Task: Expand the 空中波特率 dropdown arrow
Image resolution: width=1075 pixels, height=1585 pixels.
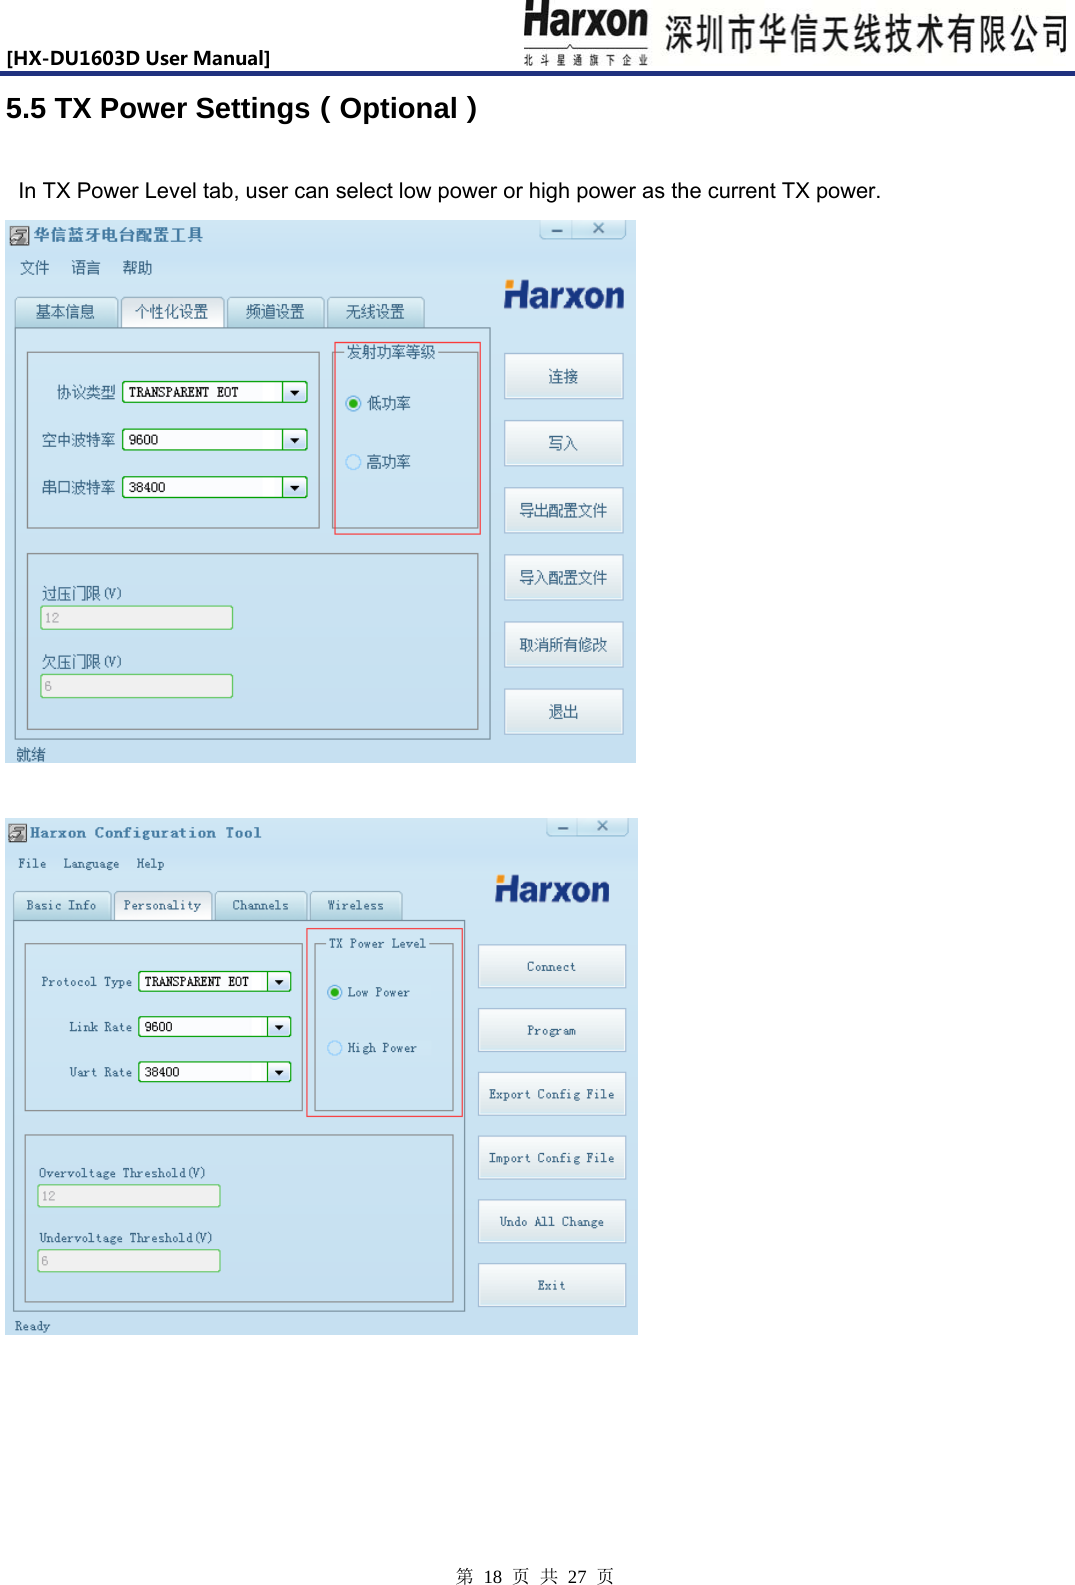Action: point(295,440)
